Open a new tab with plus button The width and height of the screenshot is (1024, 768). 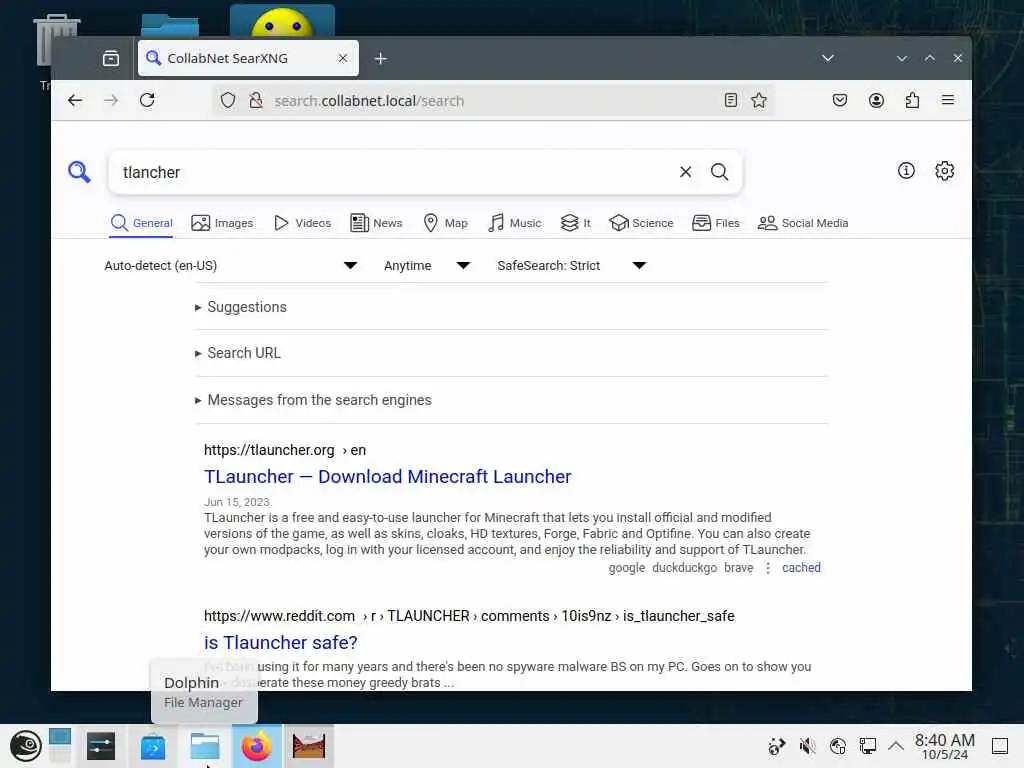[381, 59]
